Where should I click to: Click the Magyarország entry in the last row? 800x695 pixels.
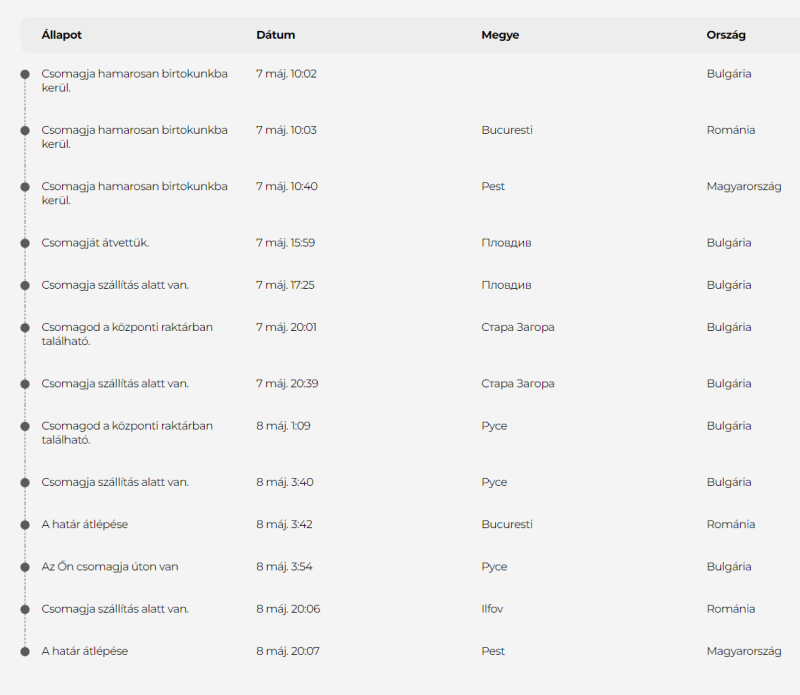(743, 651)
